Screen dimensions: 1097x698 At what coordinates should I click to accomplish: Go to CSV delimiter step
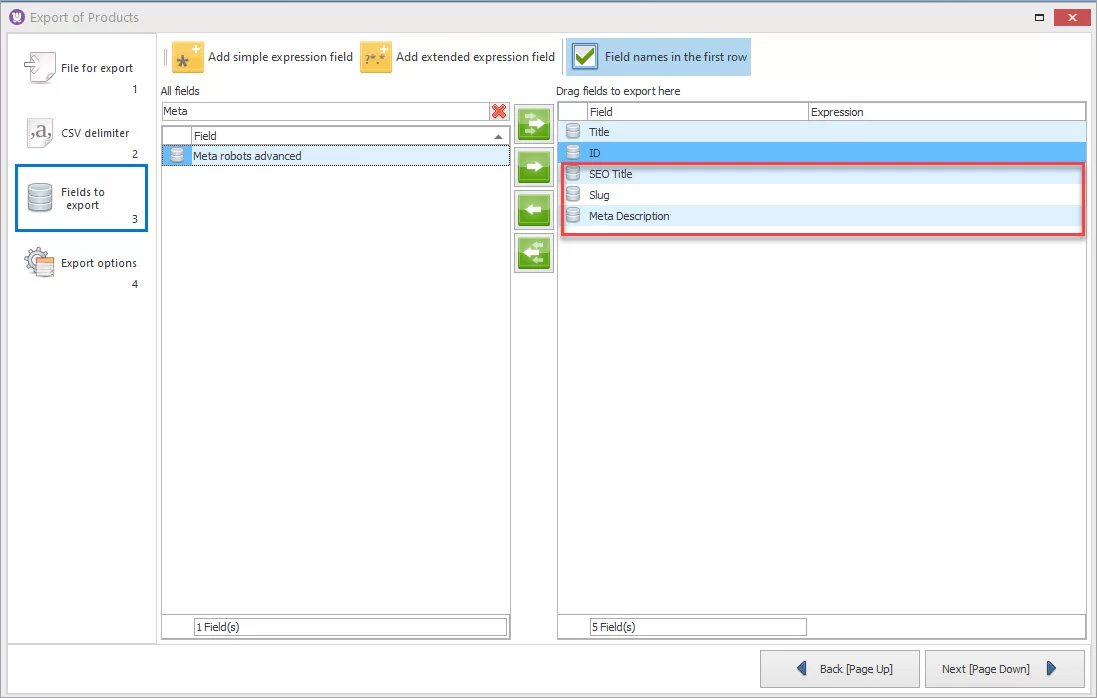tap(81, 134)
